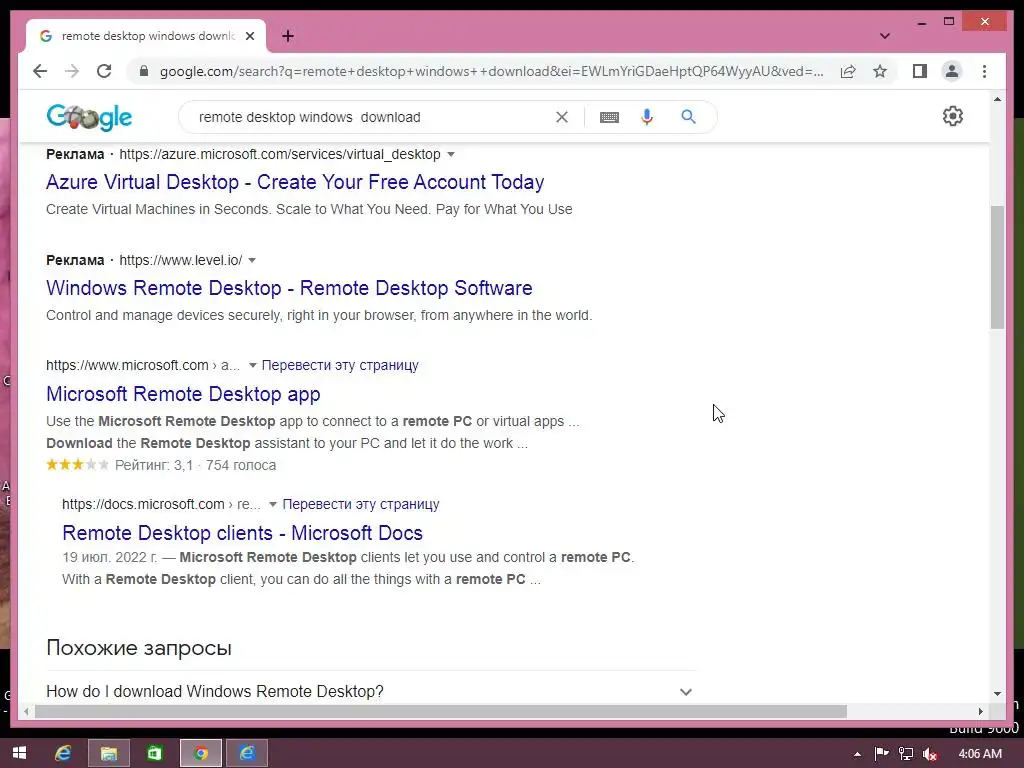Click the browser address bar
The height and width of the screenshot is (768, 1024).
[x=491, y=71]
